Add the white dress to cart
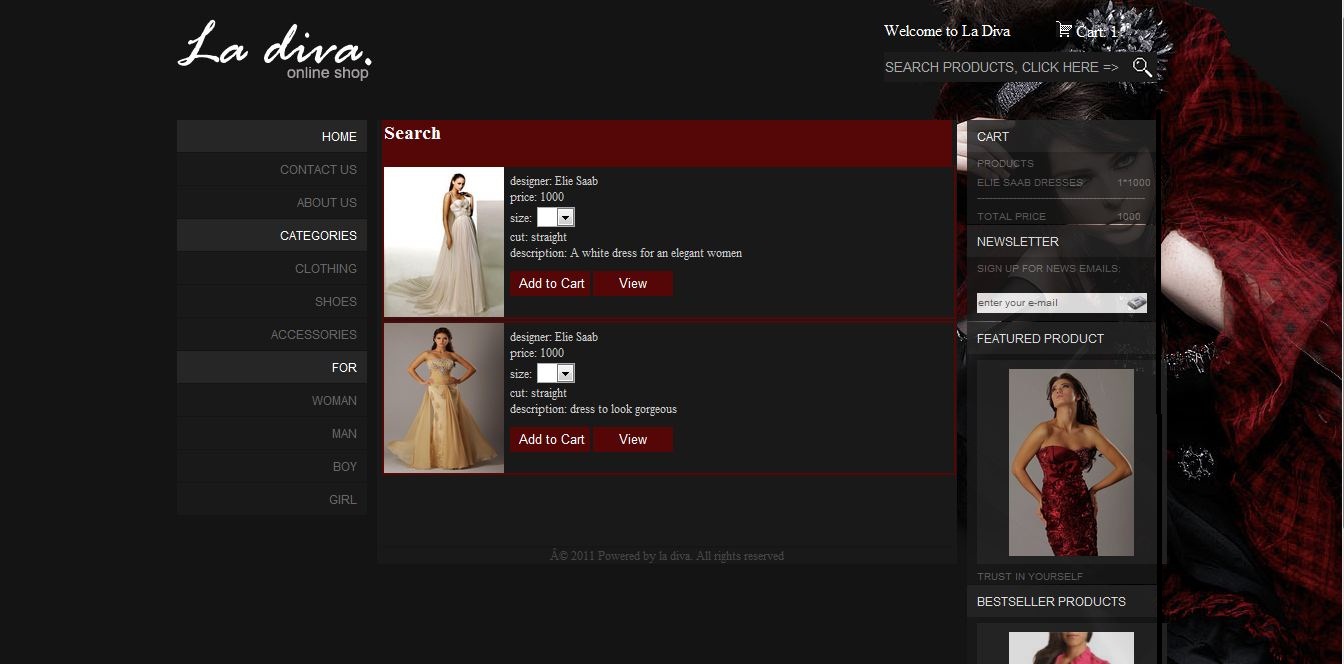 [x=551, y=283]
